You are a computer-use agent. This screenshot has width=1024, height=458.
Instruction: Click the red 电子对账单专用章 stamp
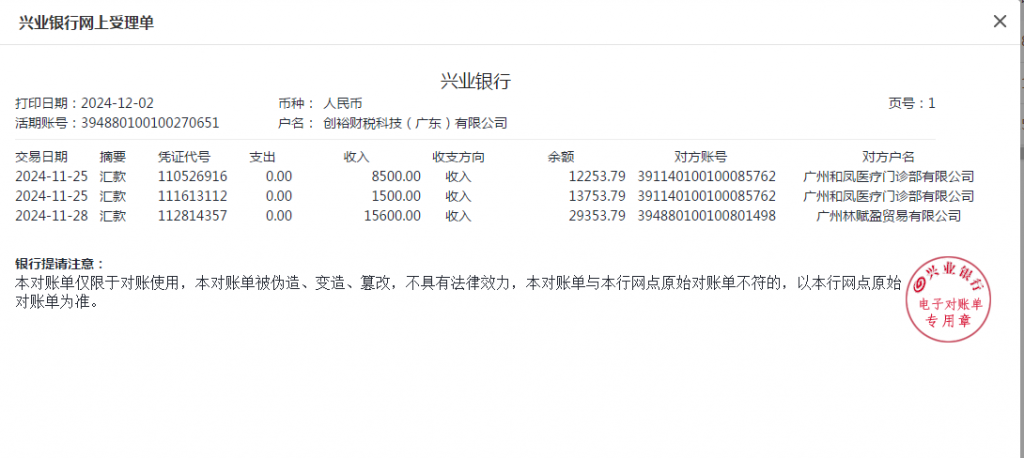tap(948, 299)
